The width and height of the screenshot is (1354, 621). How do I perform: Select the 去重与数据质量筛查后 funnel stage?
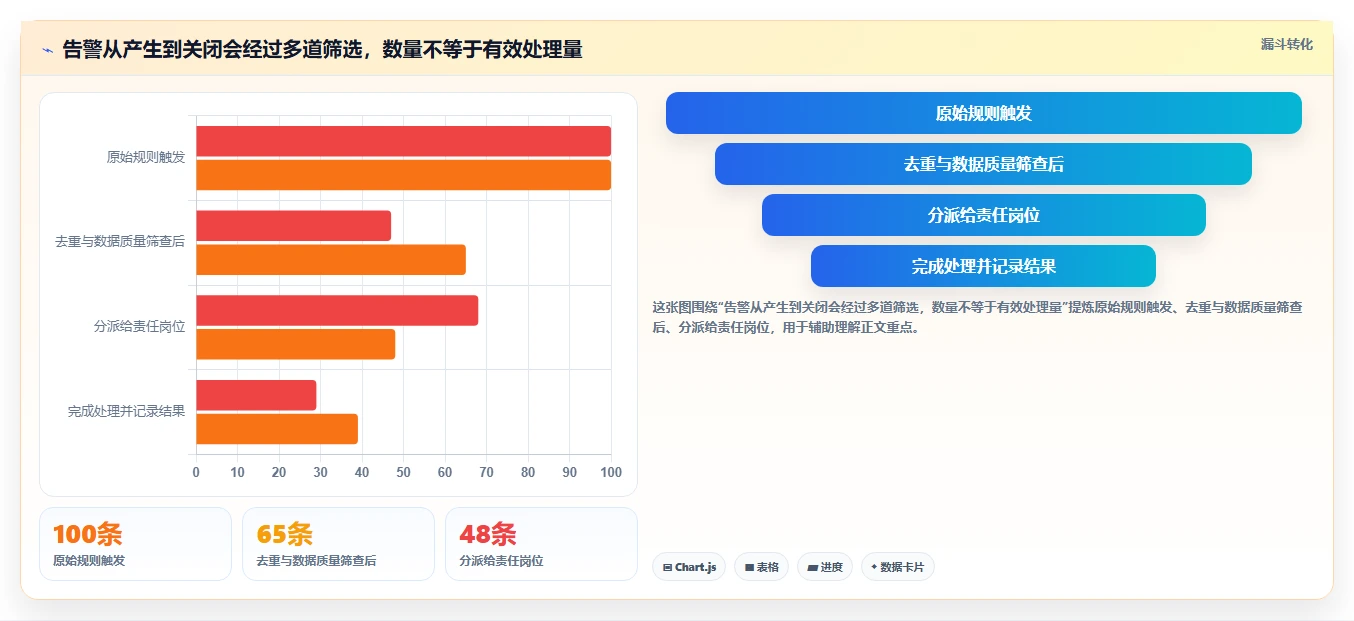point(984,164)
